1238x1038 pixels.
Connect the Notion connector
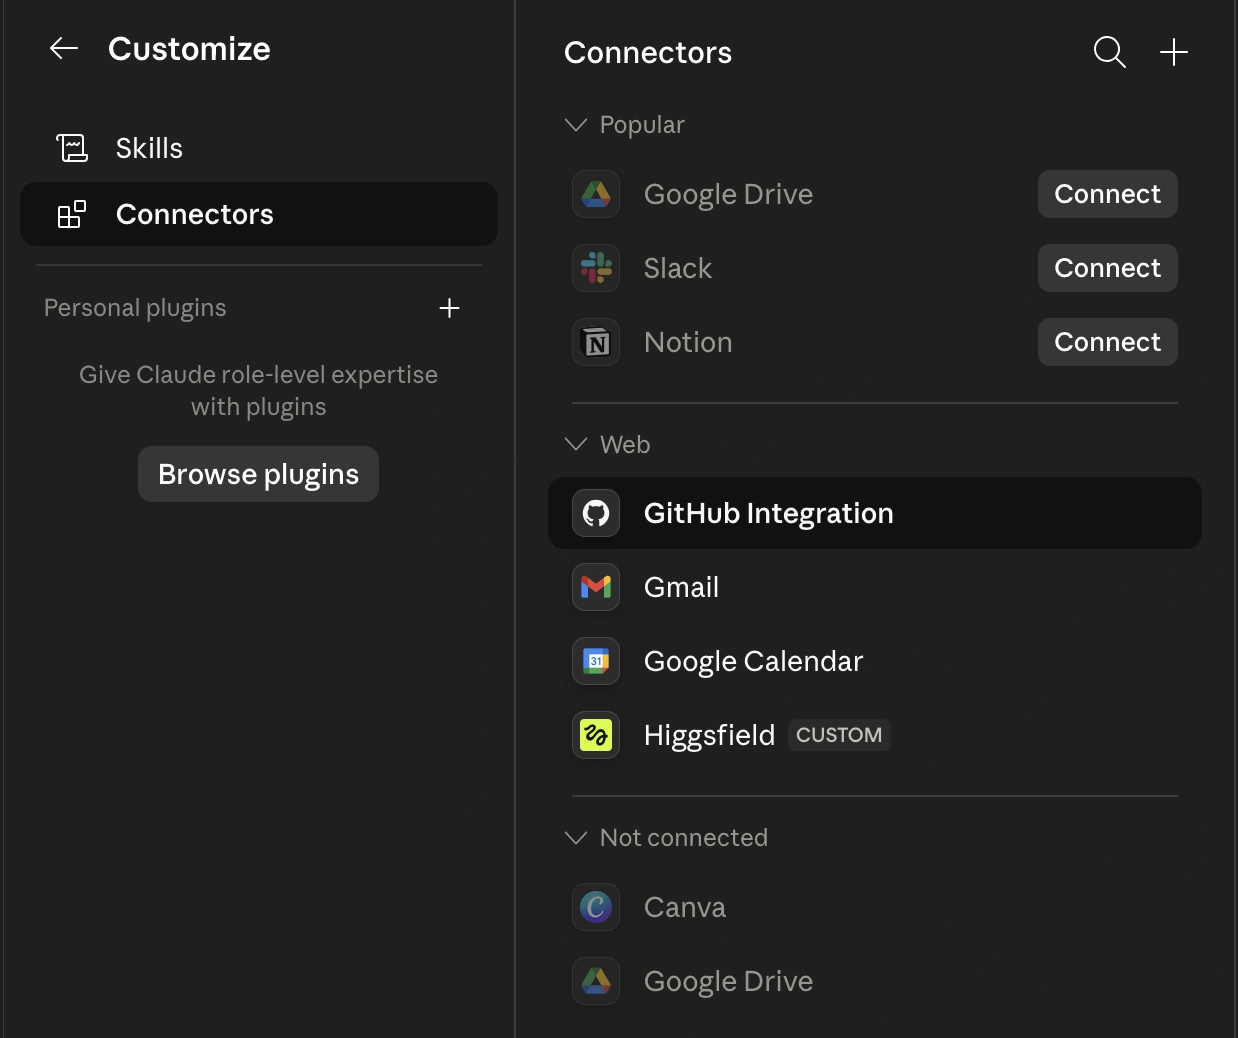click(1108, 342)
